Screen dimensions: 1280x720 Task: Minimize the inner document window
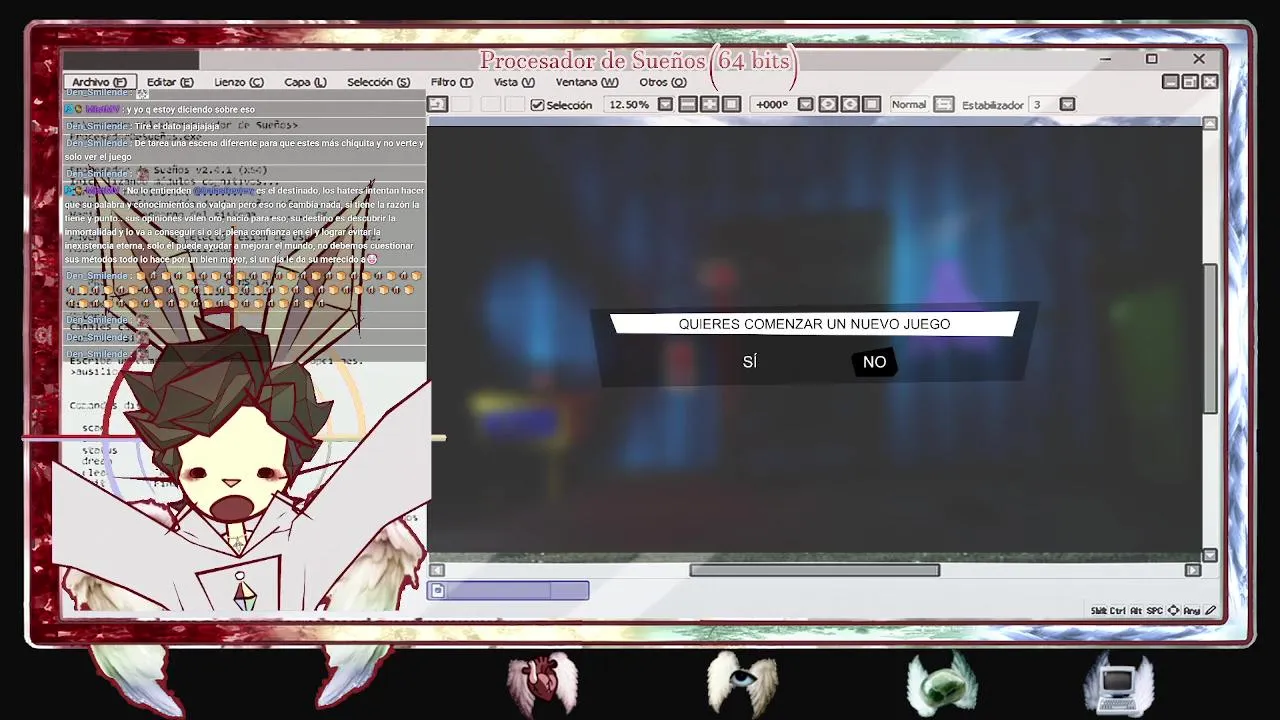1171,82
